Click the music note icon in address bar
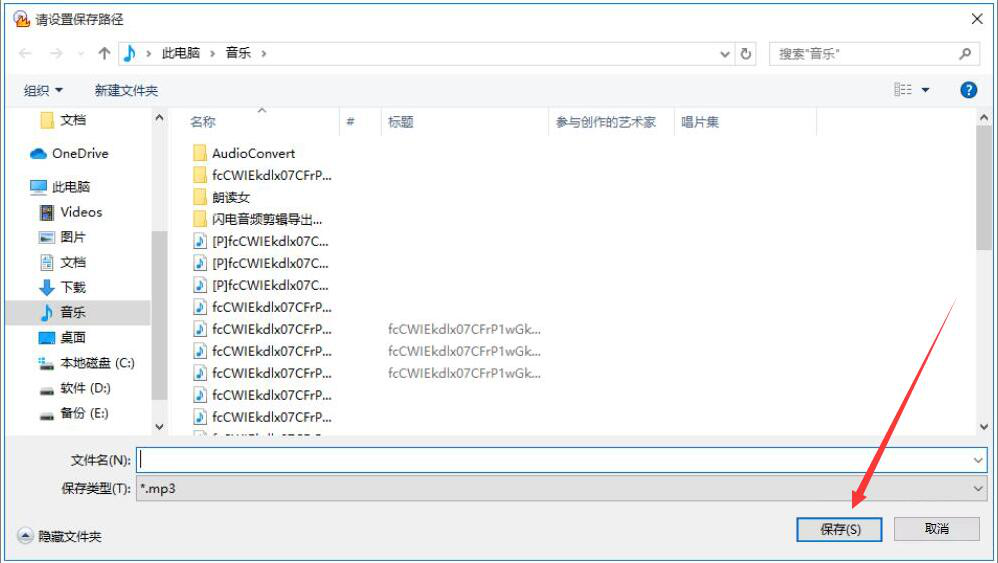The image size is (998, 563). coord(130,53)
